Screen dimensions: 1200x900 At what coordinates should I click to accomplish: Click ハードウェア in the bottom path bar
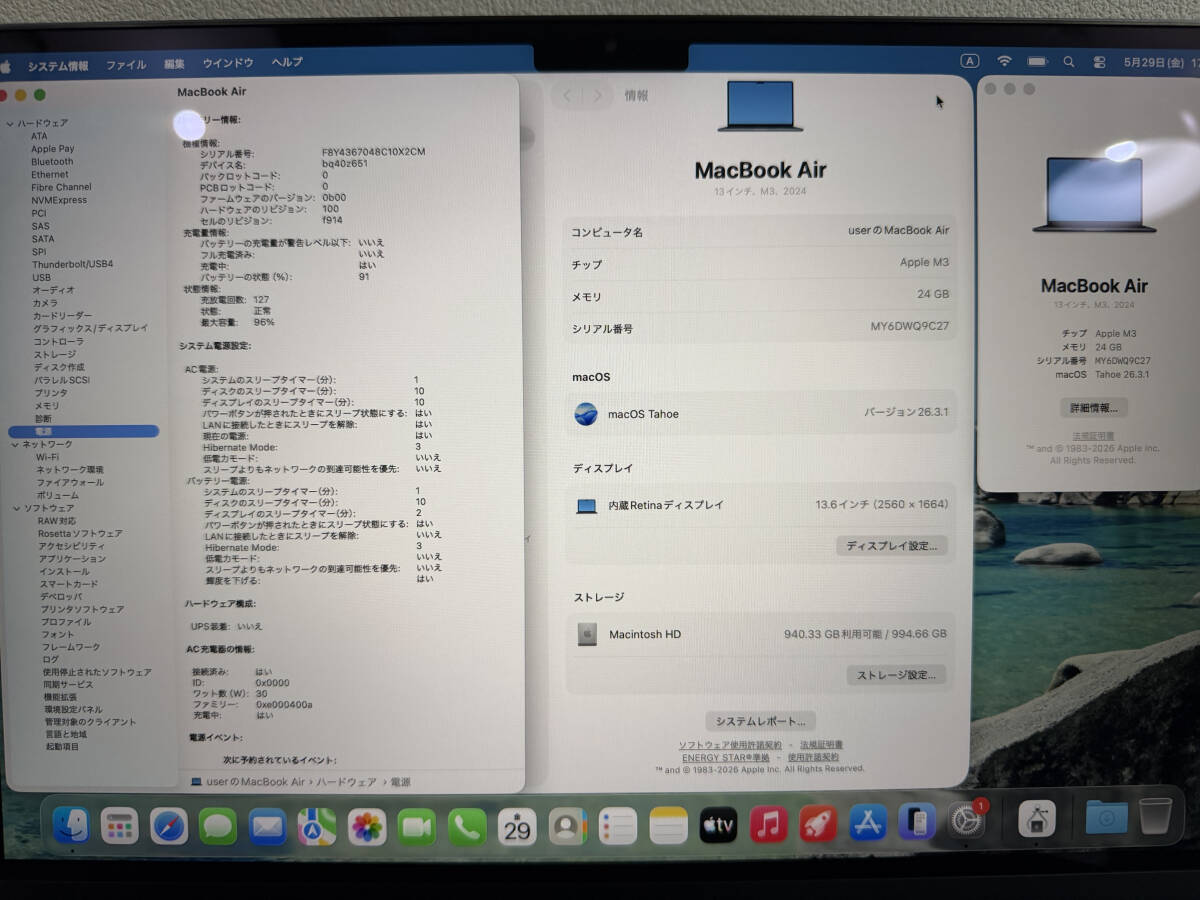(x=347, y=782)
